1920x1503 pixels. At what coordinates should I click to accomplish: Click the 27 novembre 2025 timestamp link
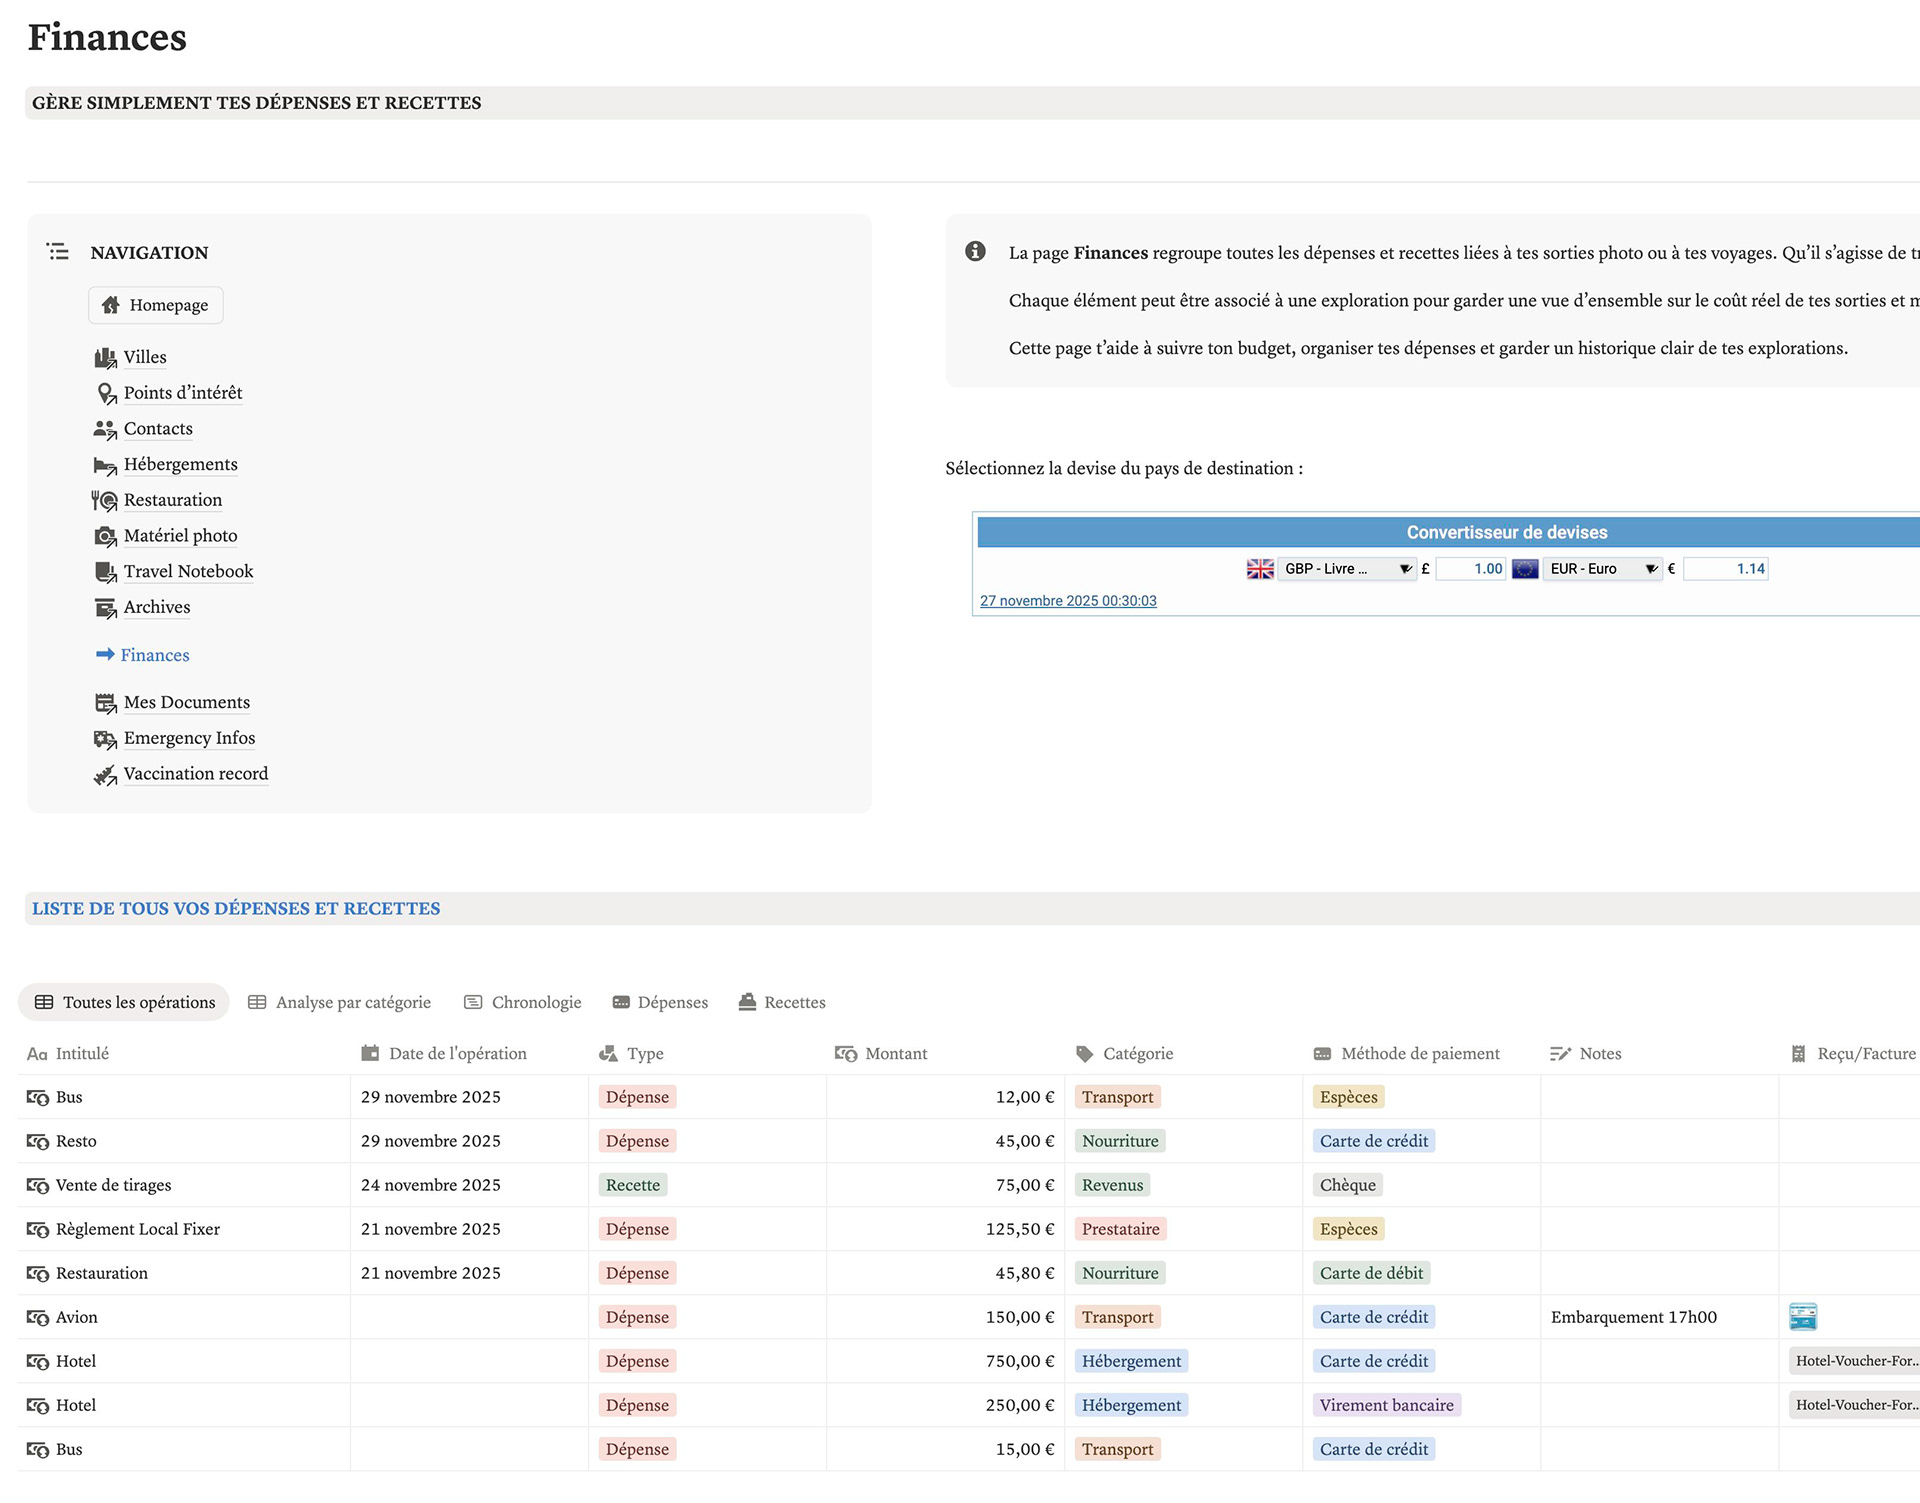[1068, 601]
